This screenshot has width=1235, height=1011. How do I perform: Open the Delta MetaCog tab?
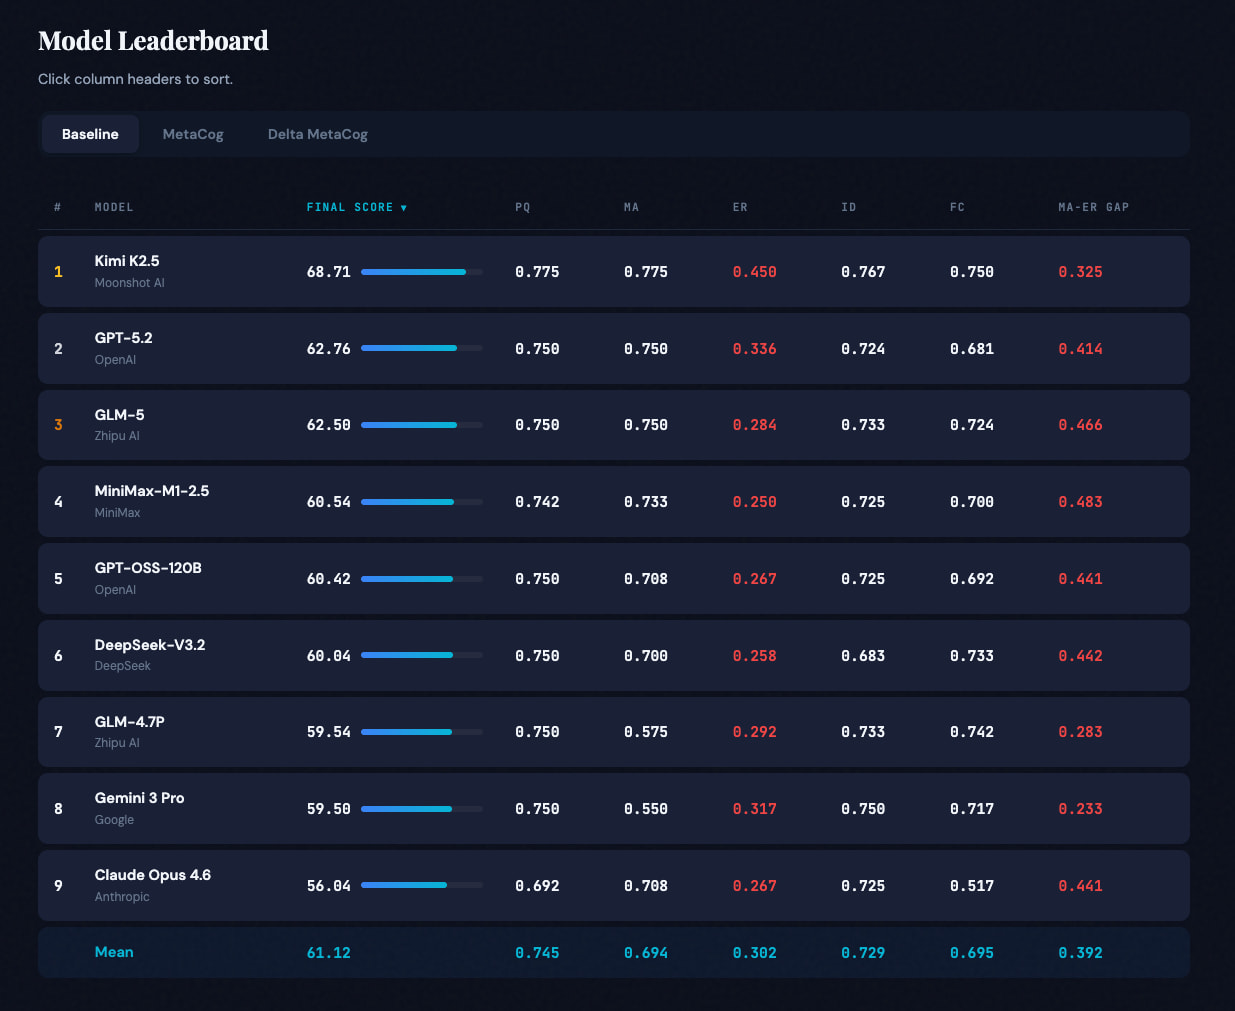click(x=317, y=134)
